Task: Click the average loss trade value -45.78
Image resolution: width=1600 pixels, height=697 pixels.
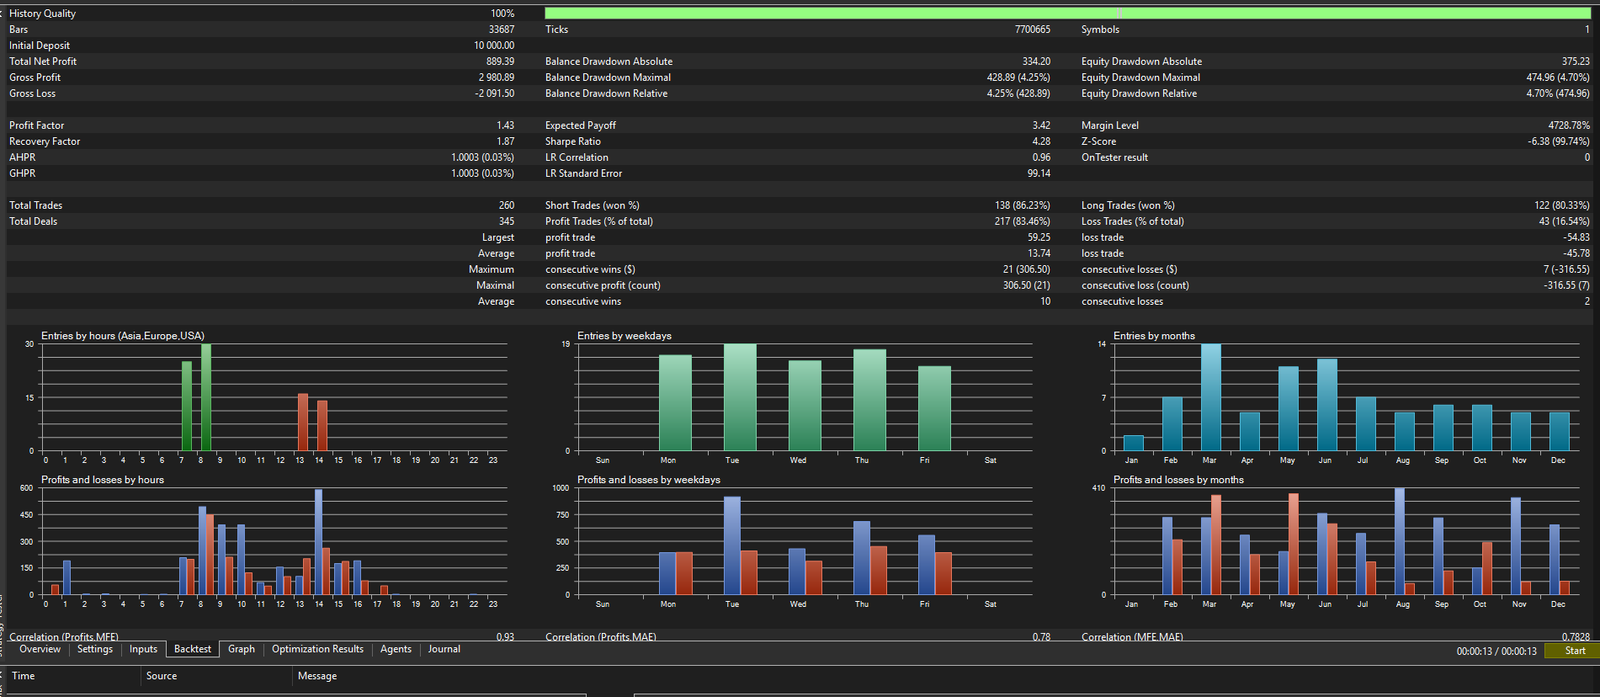Action: click(x=1577, y=253)
